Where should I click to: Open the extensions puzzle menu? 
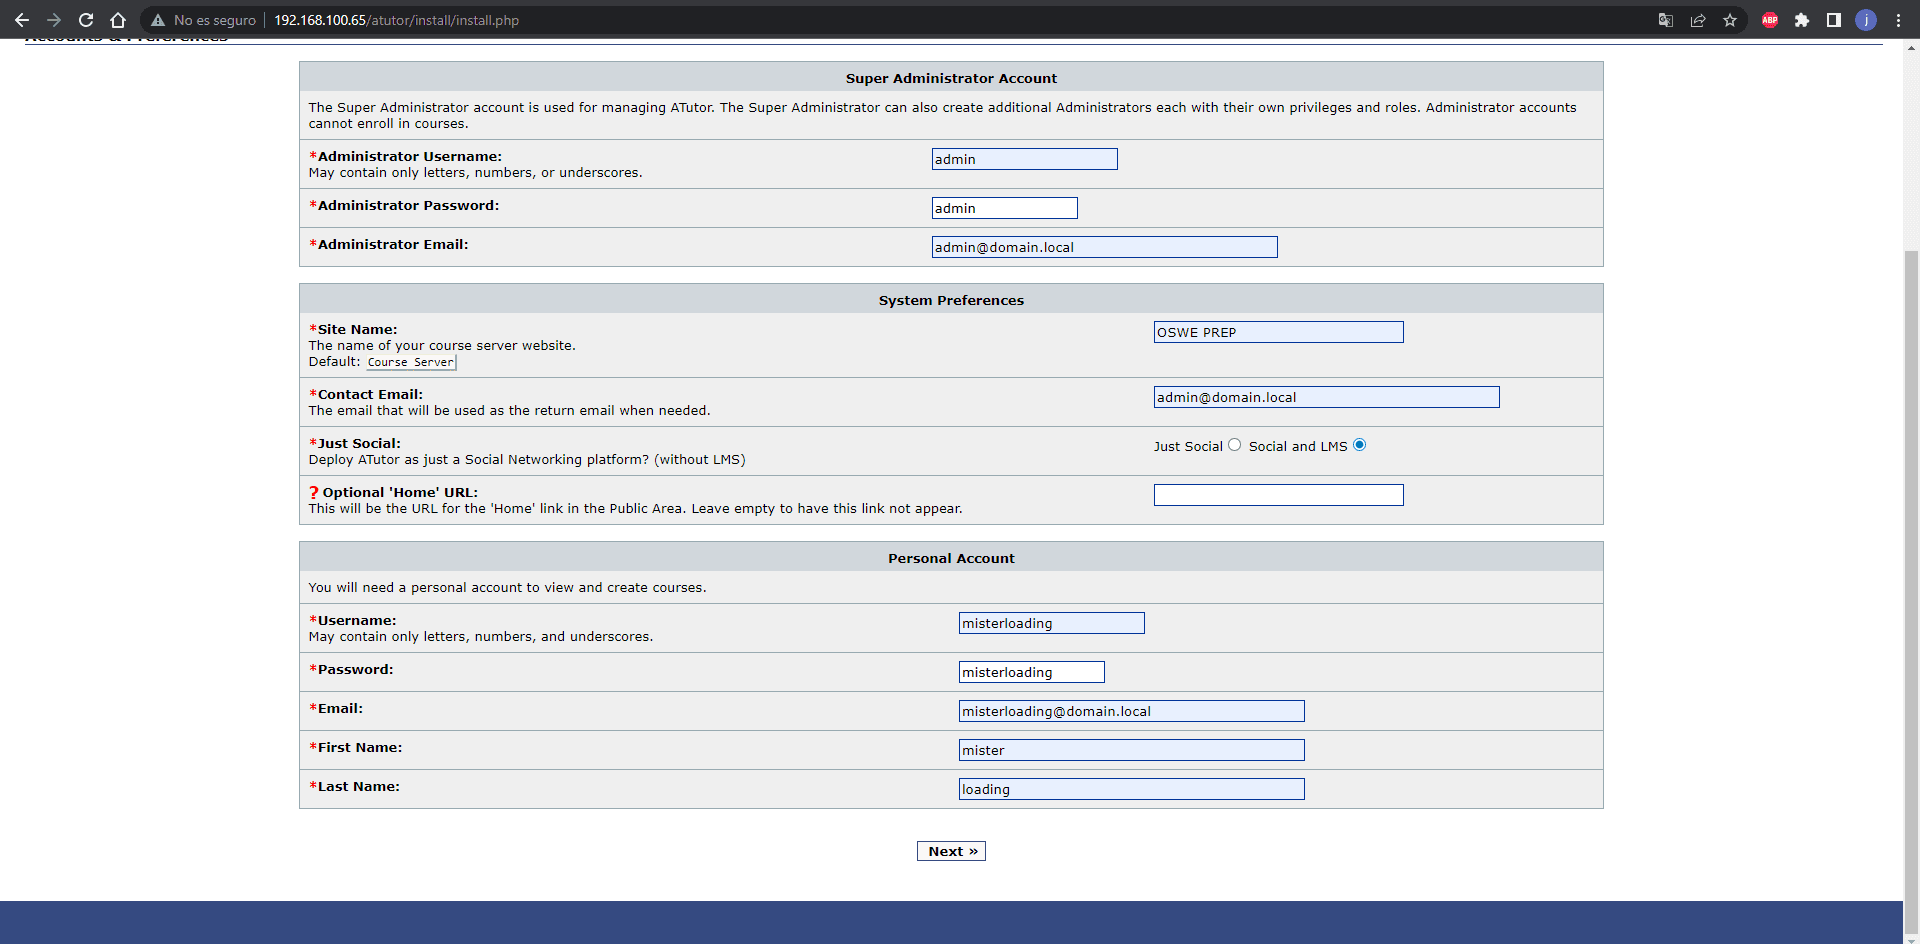click(1802, 20)
